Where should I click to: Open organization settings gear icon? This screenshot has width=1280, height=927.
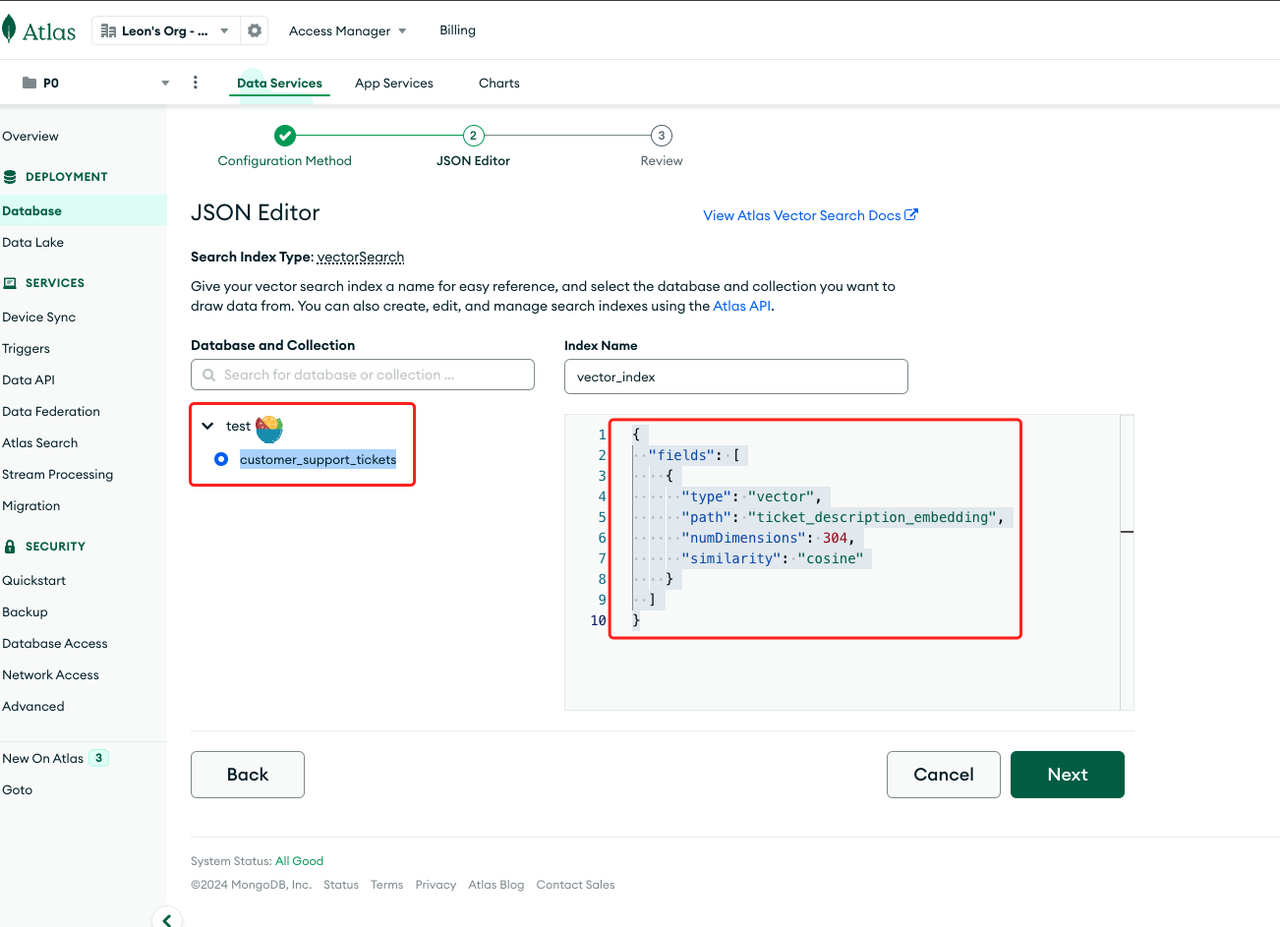click(255, 31)
